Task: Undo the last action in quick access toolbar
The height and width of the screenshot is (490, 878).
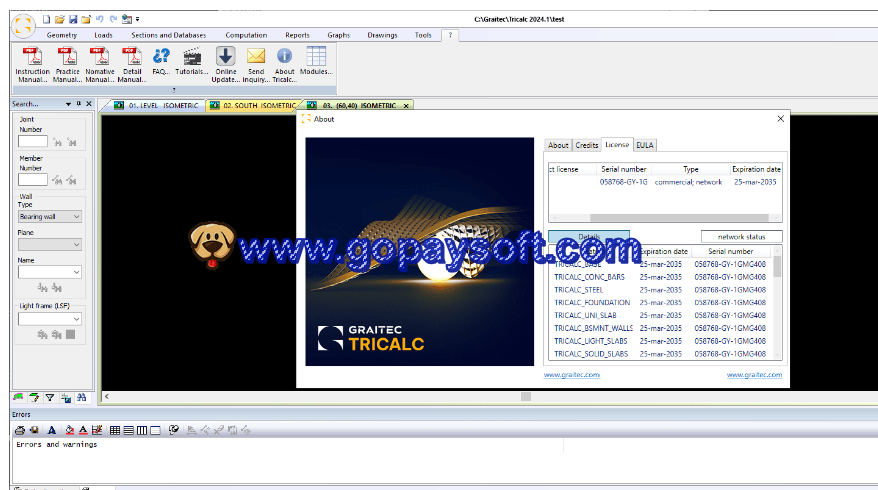Action: 100,19
